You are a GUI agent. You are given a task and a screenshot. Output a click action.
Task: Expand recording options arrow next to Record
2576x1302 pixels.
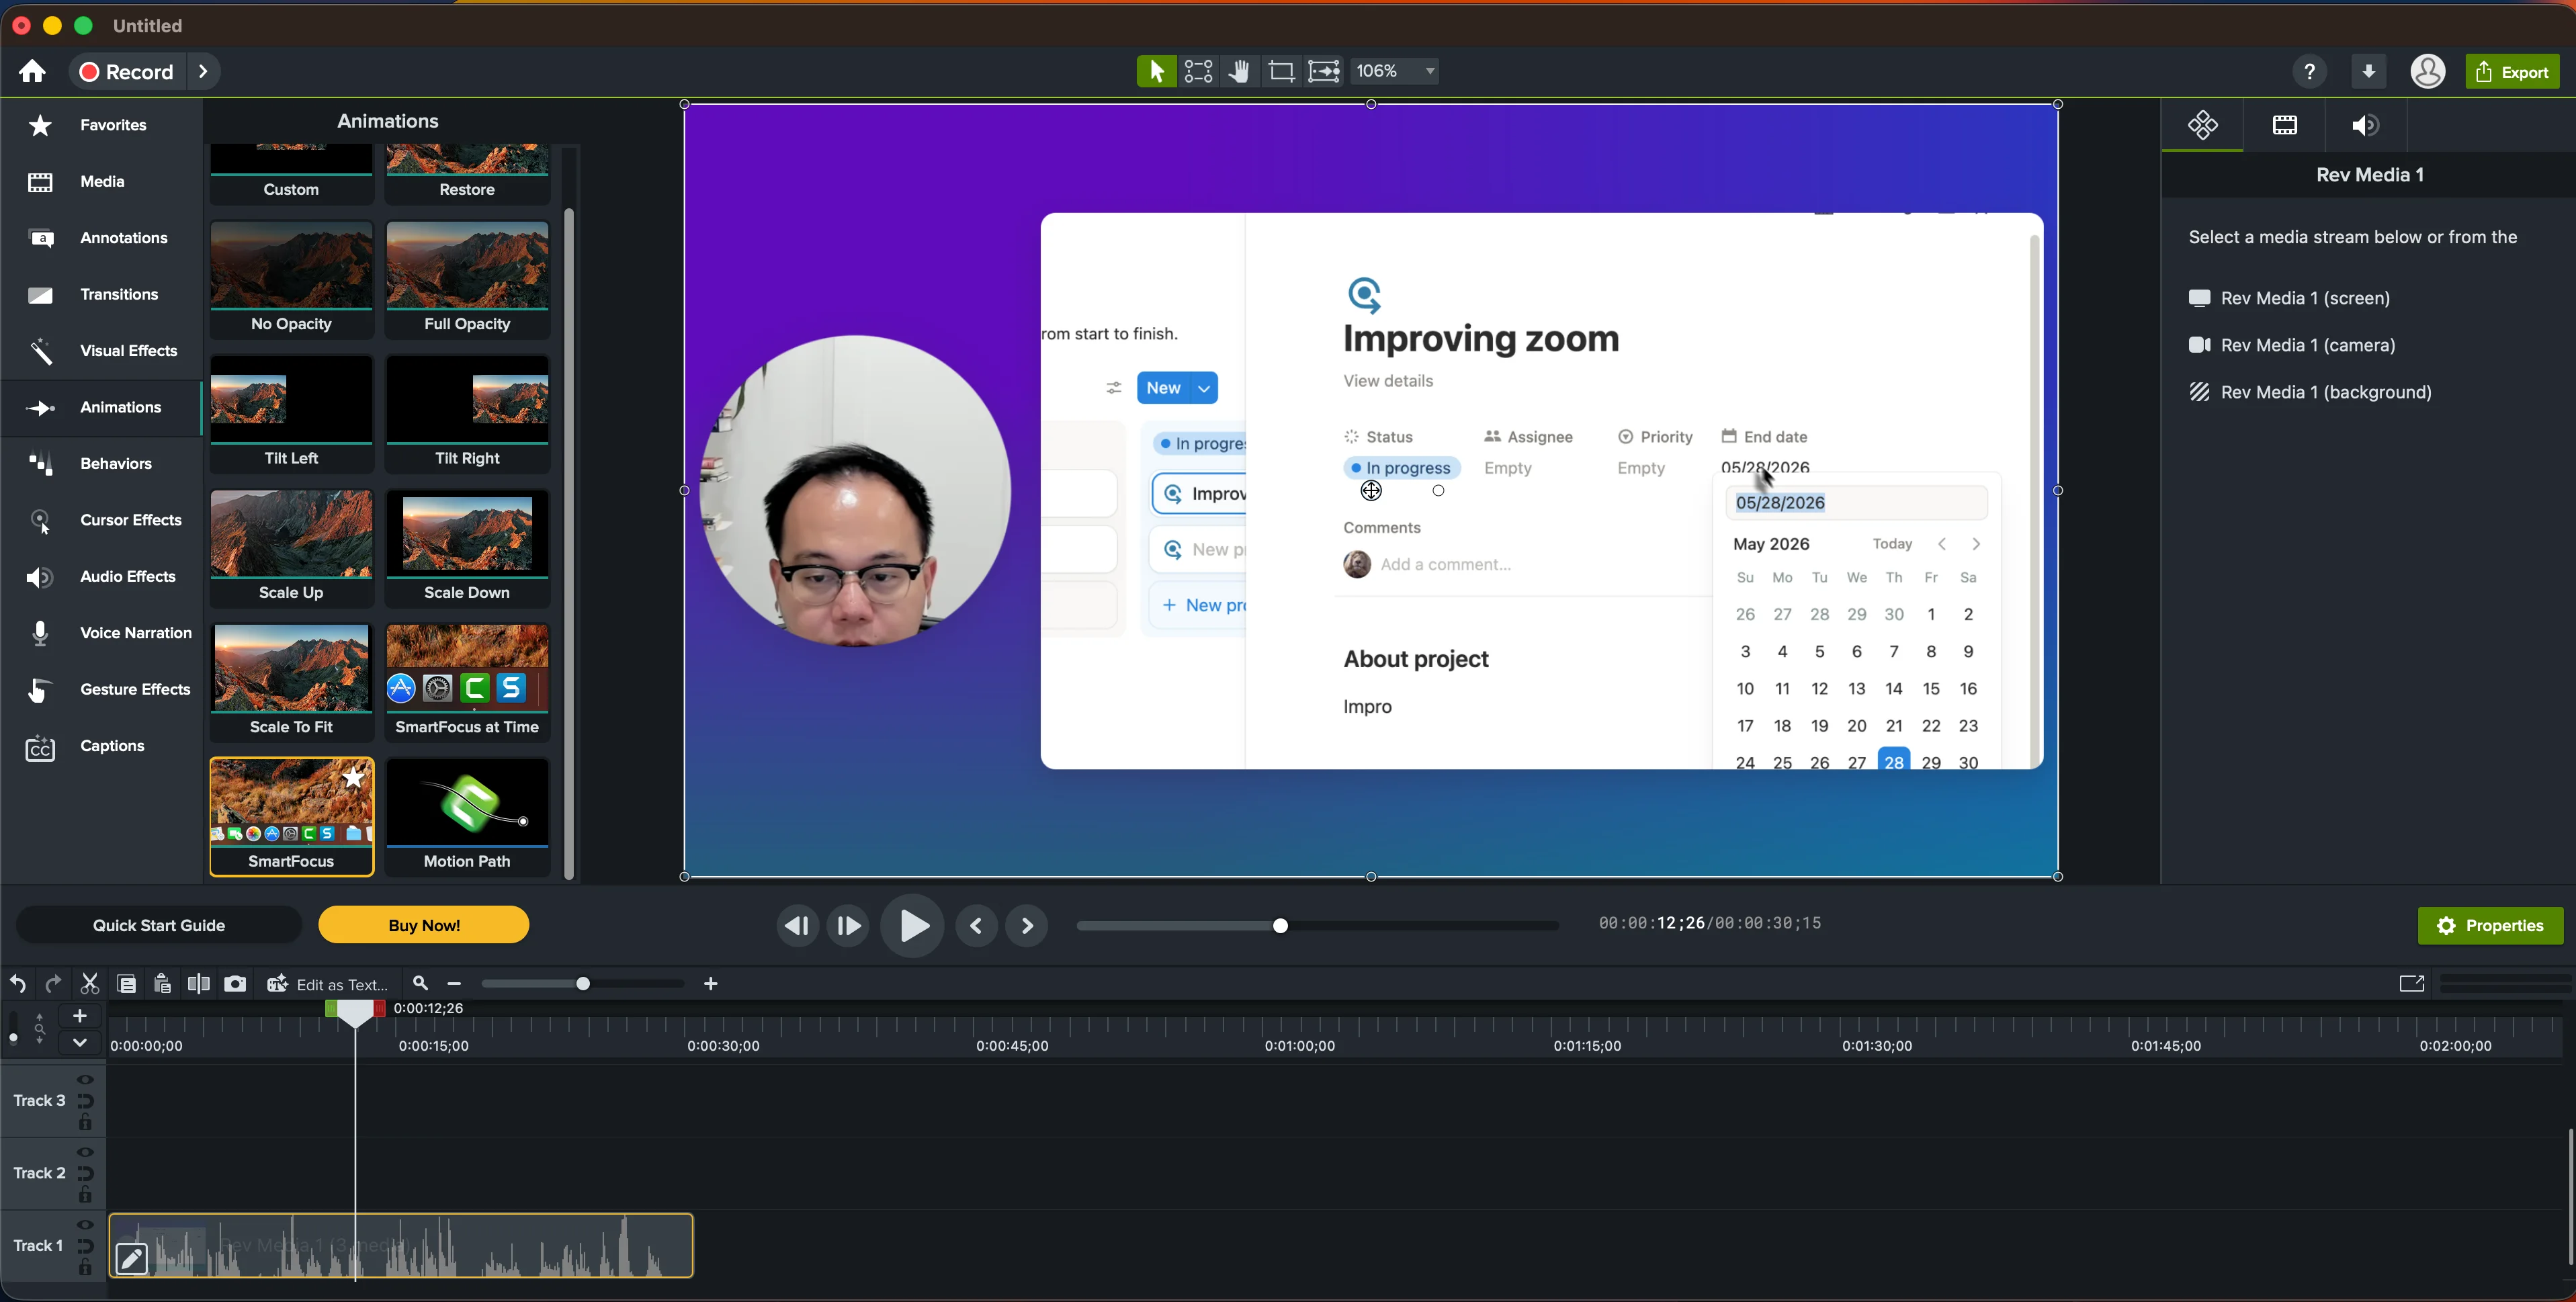pos(204,72)
